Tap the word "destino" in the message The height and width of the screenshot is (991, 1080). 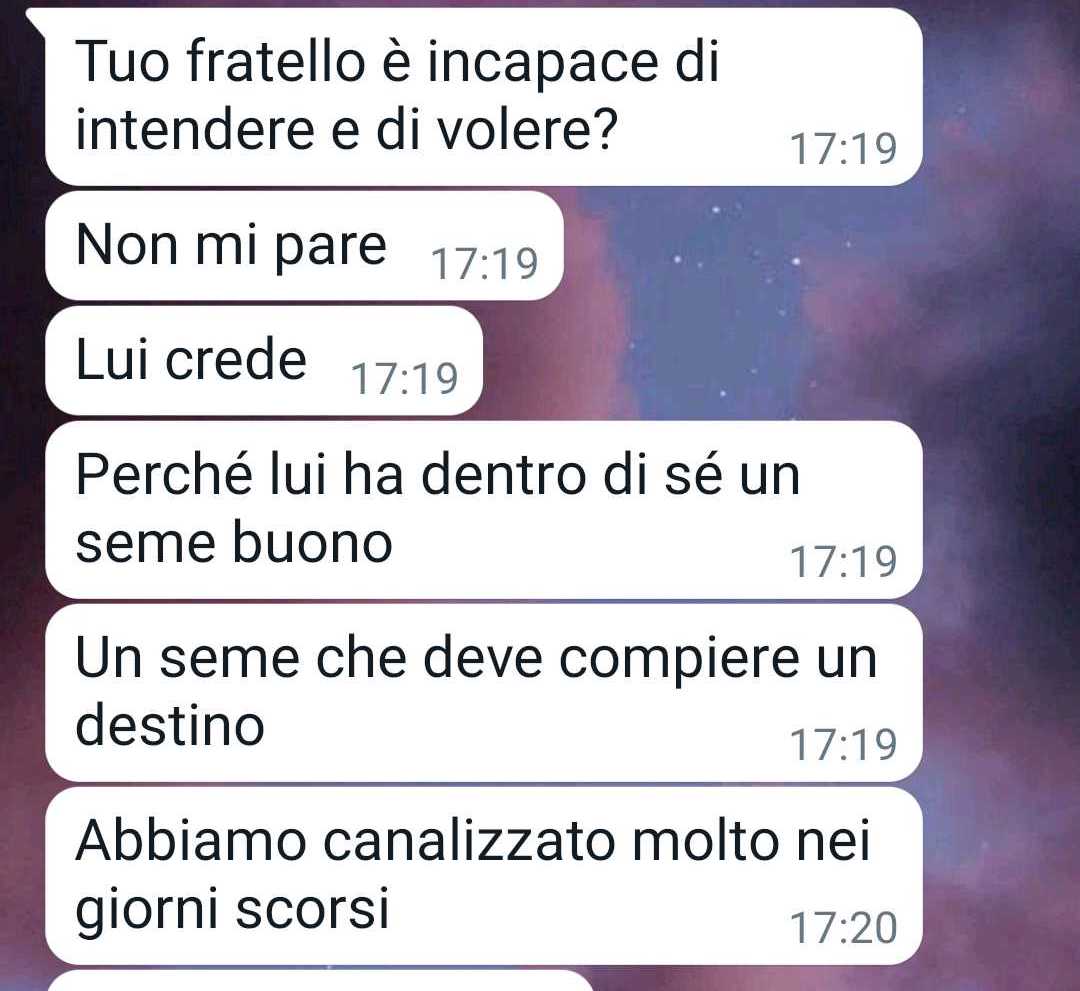click(170, 726)
